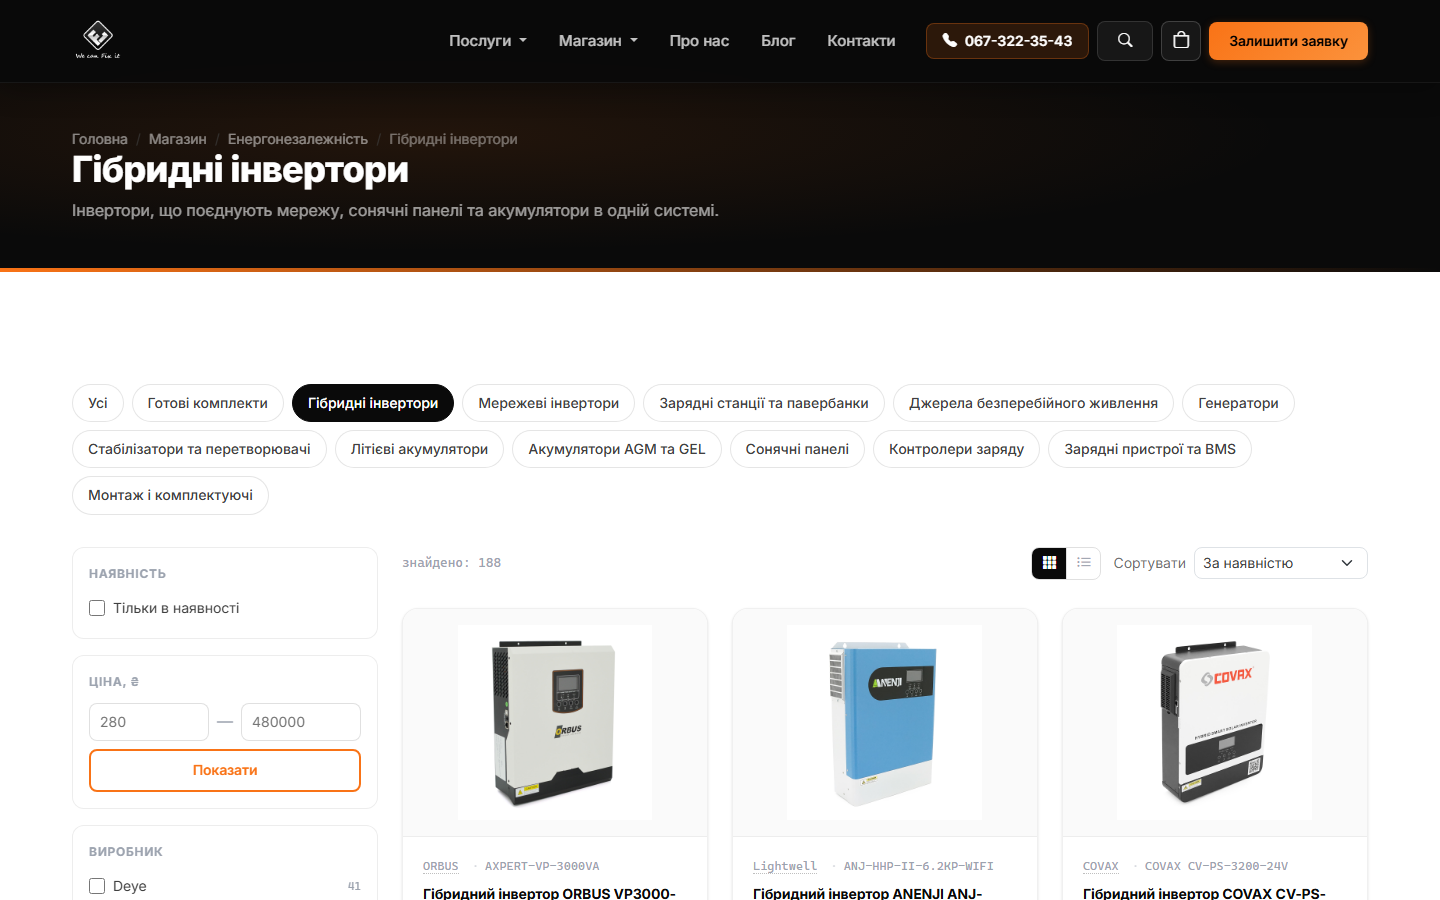Viewport: 1440px width, 900px height.
Task: Click the AXPERT-VP-3000VA model code
Action: [542, 866]
